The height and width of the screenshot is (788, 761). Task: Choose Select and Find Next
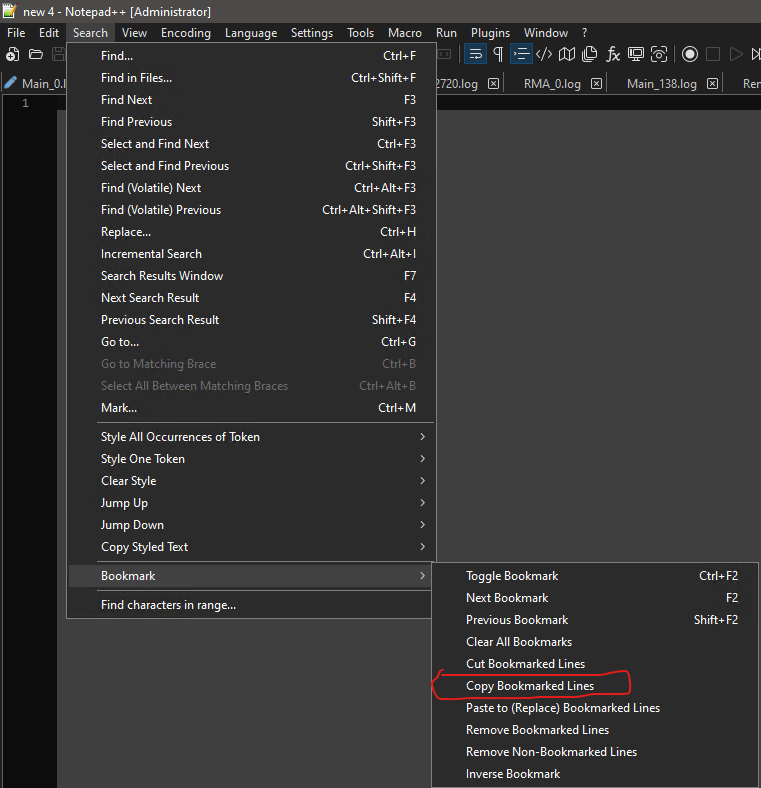251,144
